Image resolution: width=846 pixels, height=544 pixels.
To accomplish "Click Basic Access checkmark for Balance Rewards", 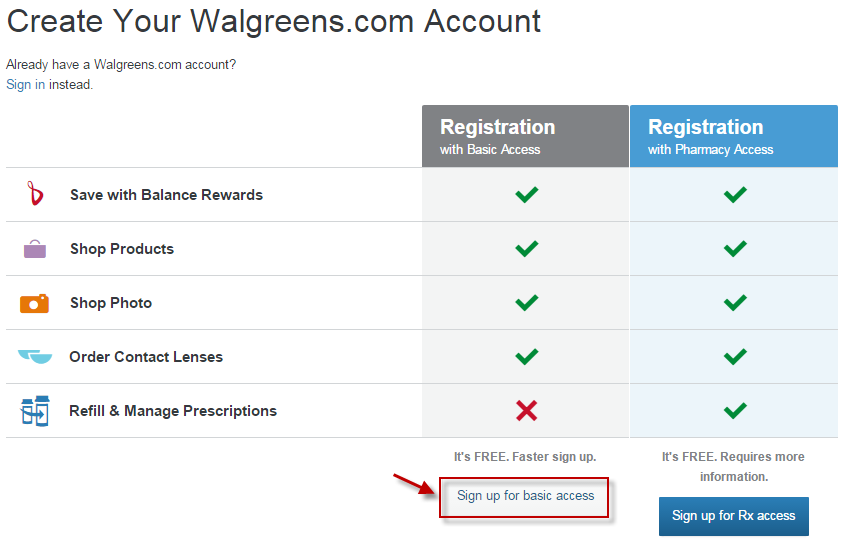I will coord(527,194).
